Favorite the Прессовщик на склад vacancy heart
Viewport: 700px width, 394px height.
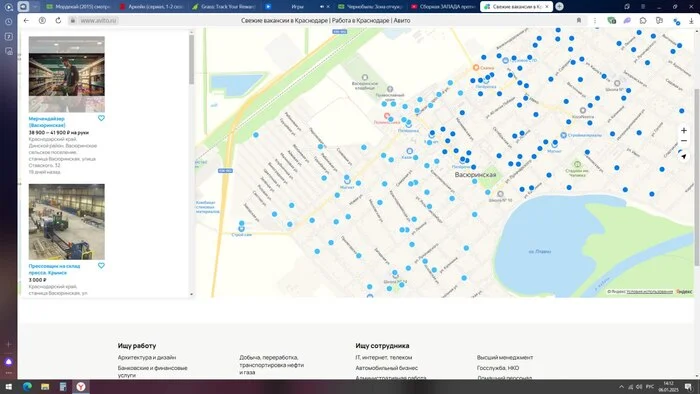pos(101,265)
